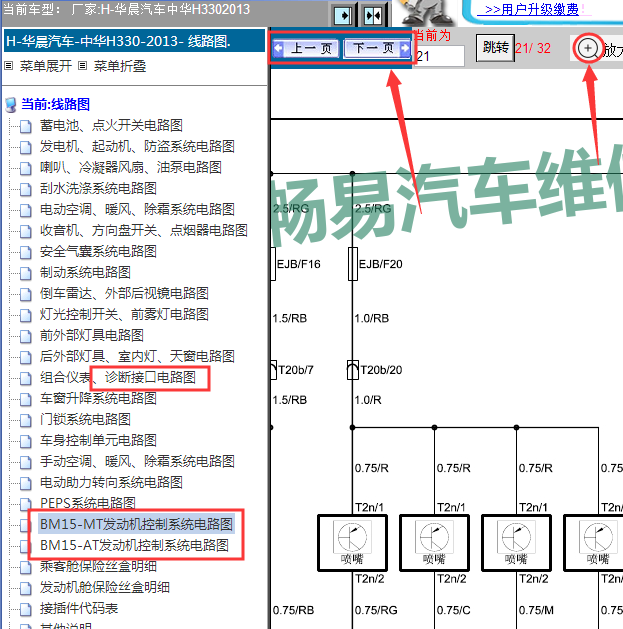This screenshot has width=623, height=629.
Task: Click document icon beside 蓄电池、点火开关电路图
Action: coord(26,126)
